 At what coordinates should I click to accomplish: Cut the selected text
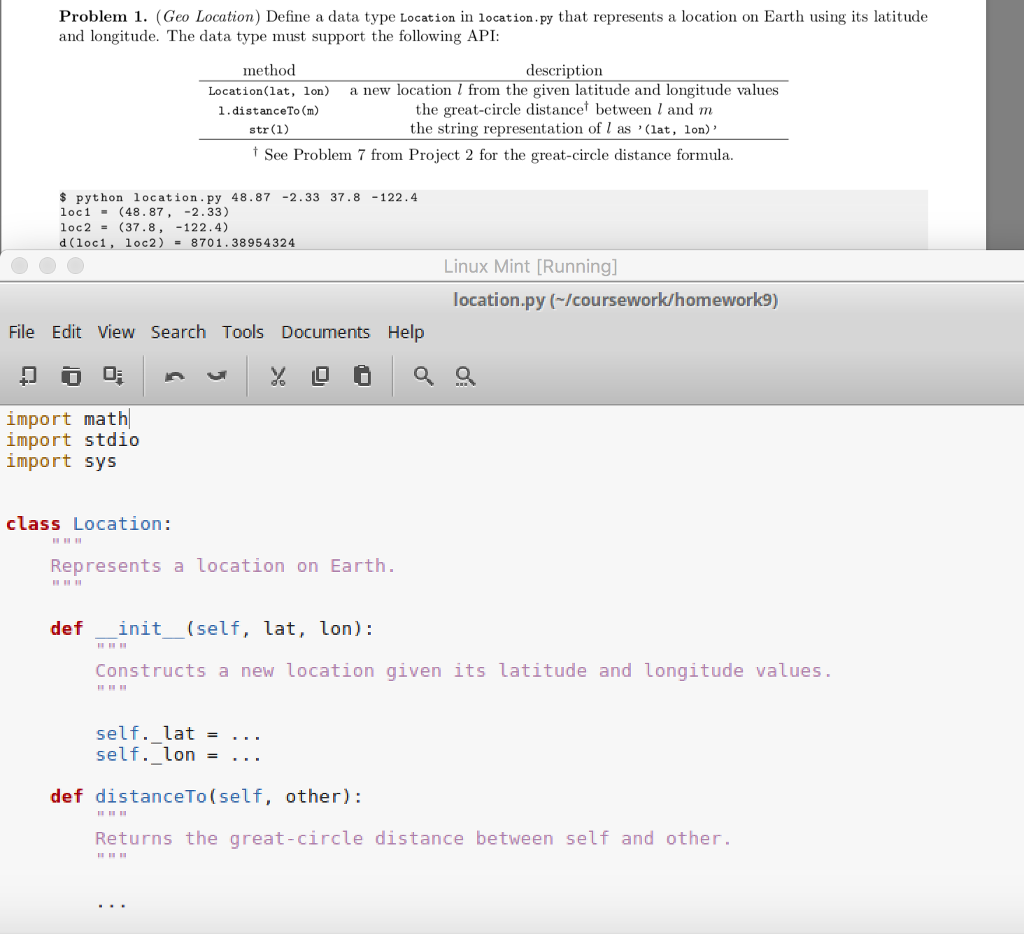278,375
